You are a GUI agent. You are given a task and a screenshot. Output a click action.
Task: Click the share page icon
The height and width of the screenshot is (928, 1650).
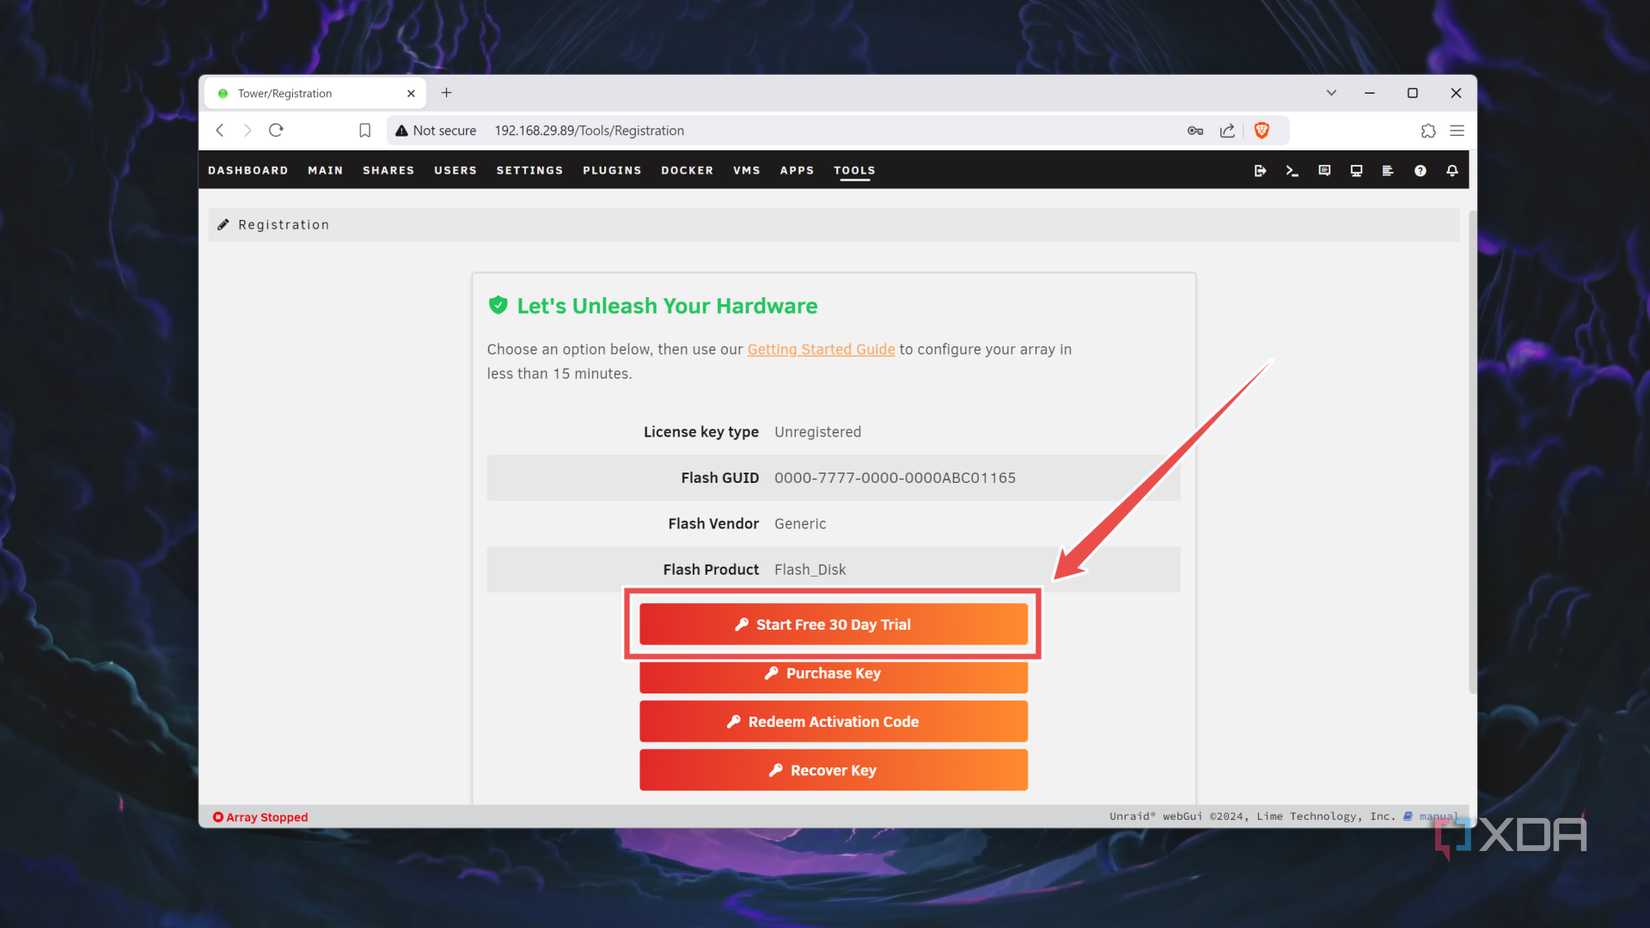tap(1227, 130)
